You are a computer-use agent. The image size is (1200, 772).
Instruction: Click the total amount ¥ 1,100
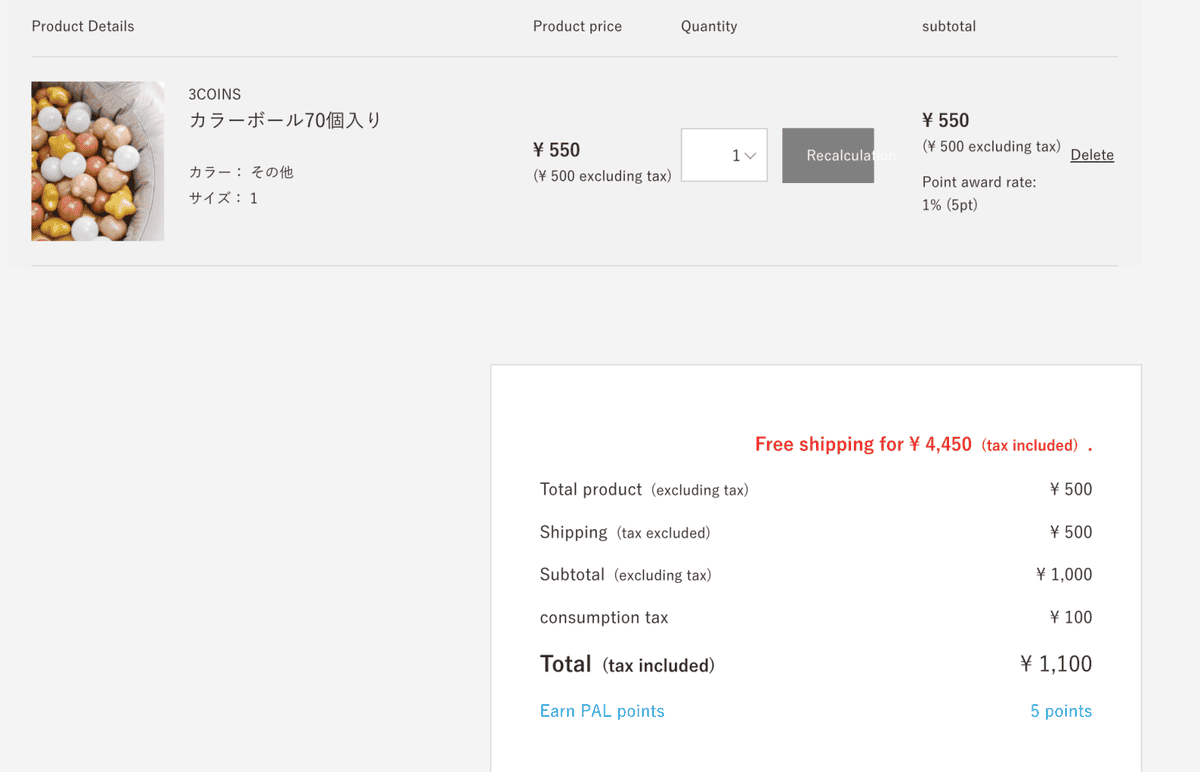1056,663
